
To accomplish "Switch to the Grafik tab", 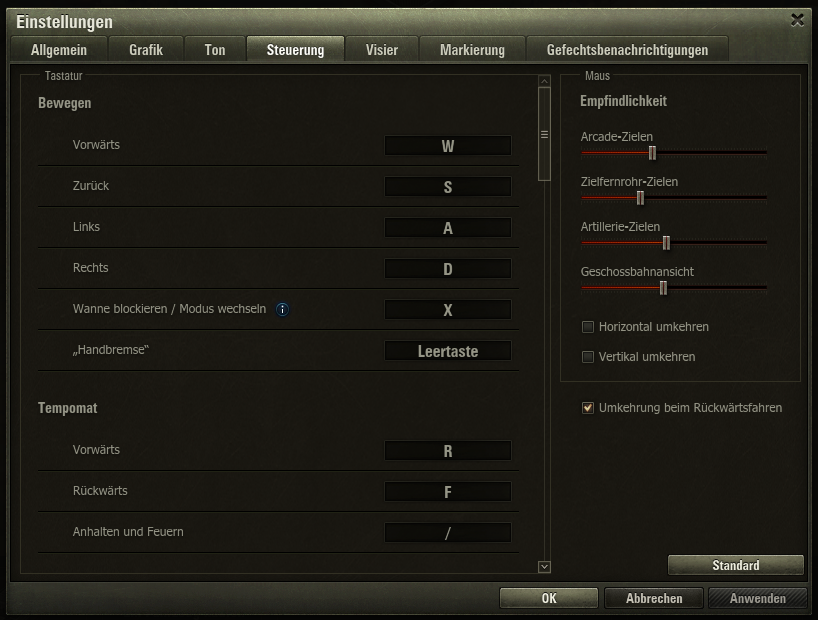I will click(146, 50).
